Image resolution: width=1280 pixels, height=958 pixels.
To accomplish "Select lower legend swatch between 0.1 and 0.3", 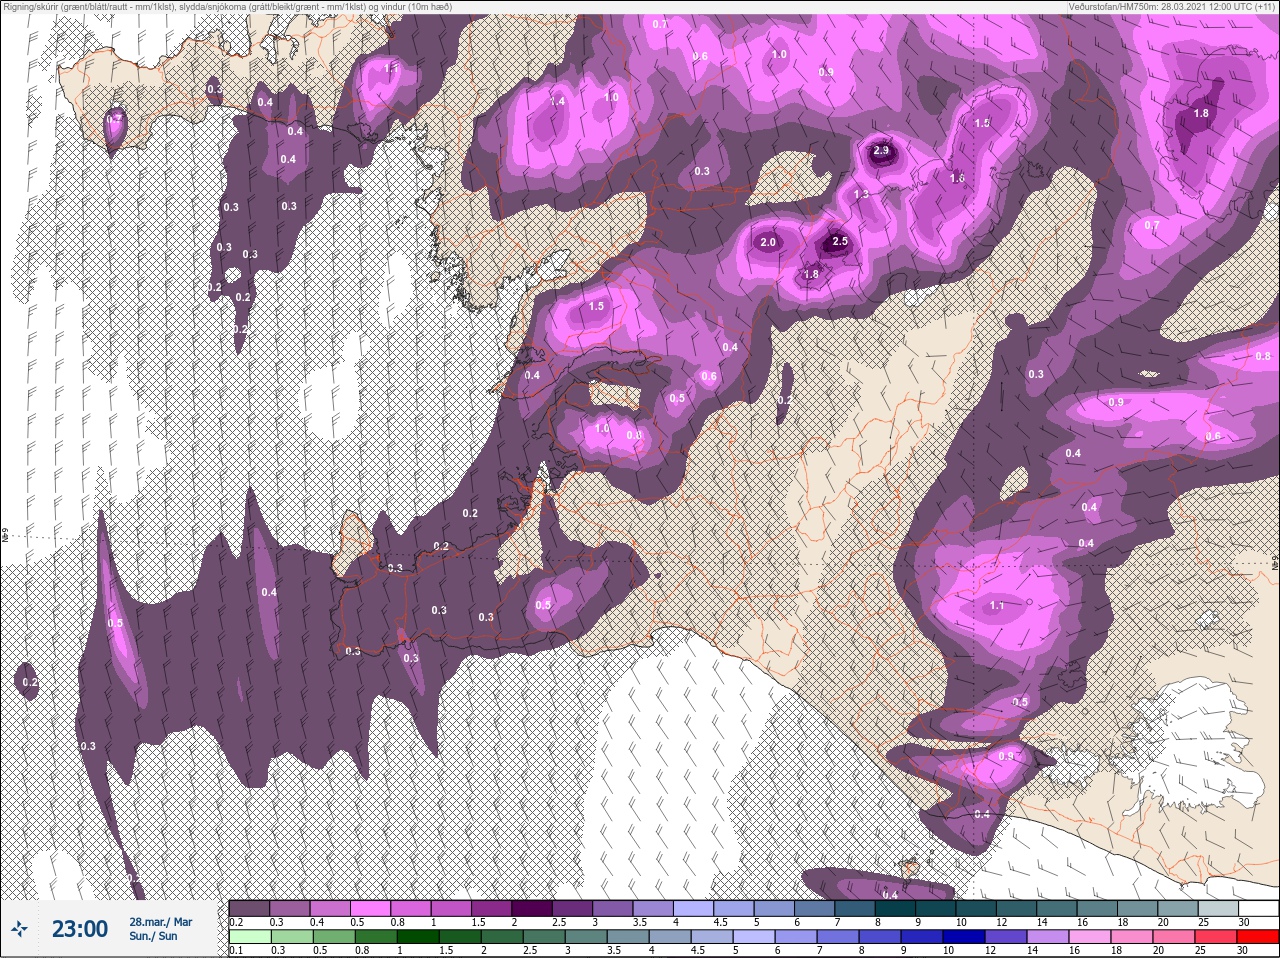I will pos(249,937).
